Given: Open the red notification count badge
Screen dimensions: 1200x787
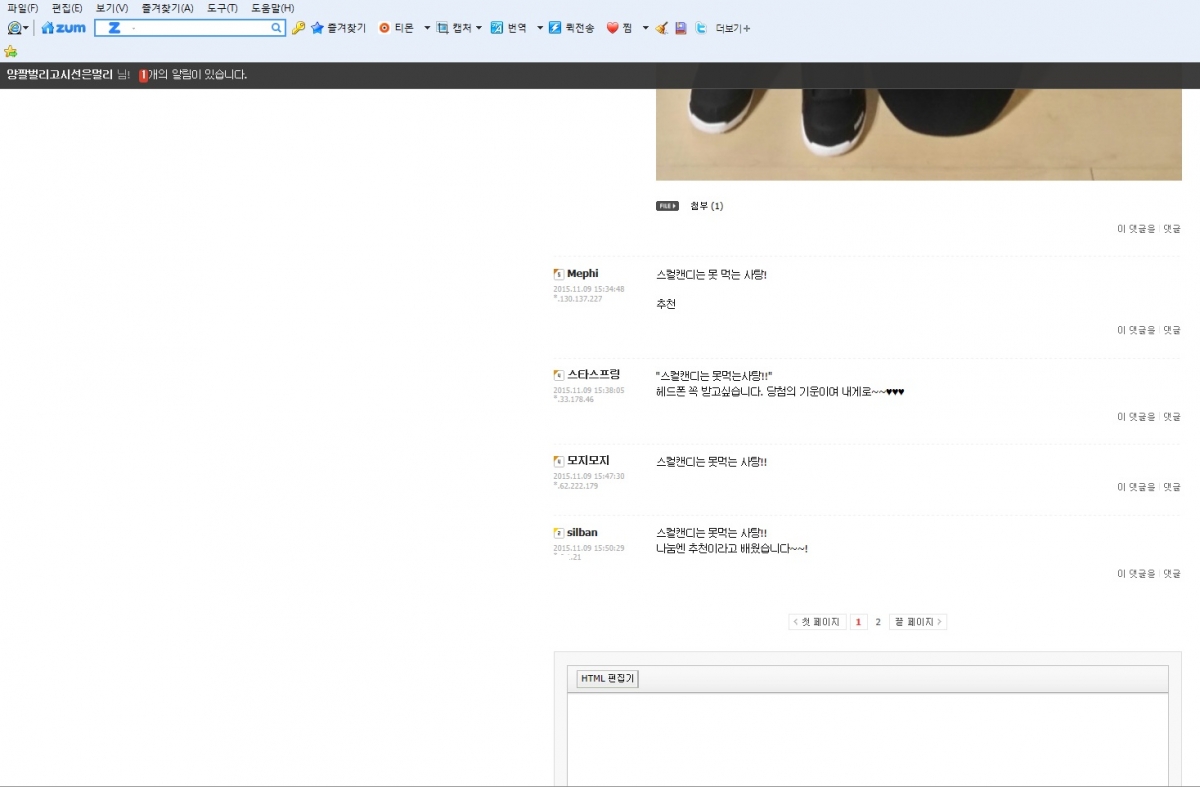Looking at the screenshot, I should [x=143, y=75].
